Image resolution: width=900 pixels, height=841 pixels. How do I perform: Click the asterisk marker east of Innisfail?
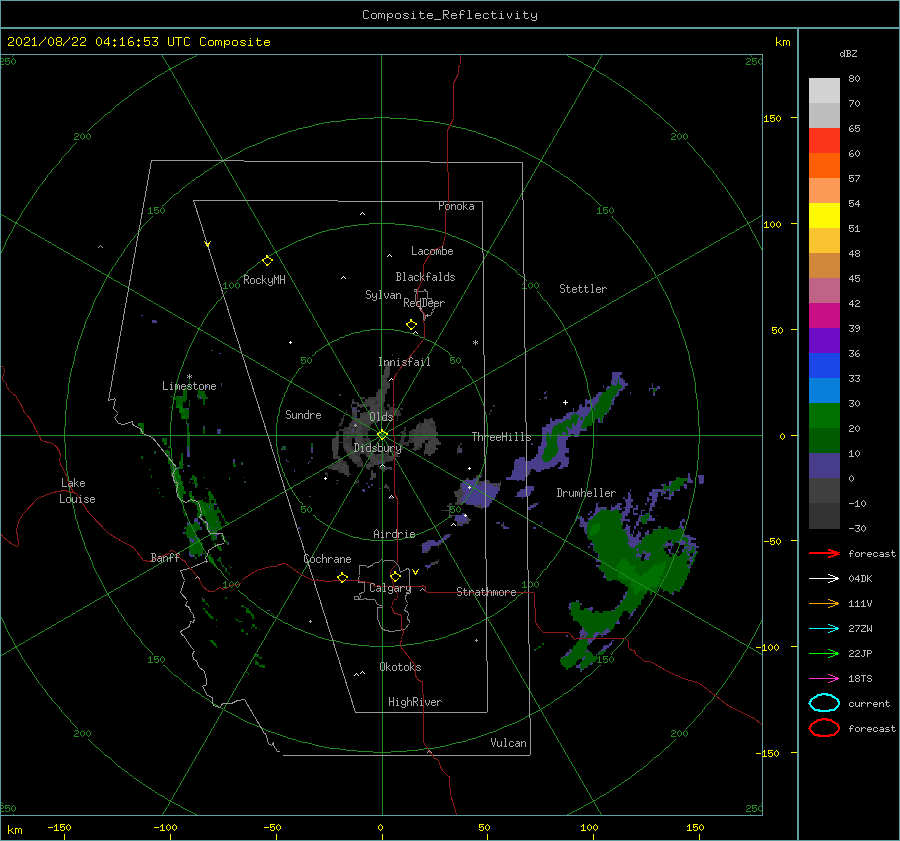[475, 343]
